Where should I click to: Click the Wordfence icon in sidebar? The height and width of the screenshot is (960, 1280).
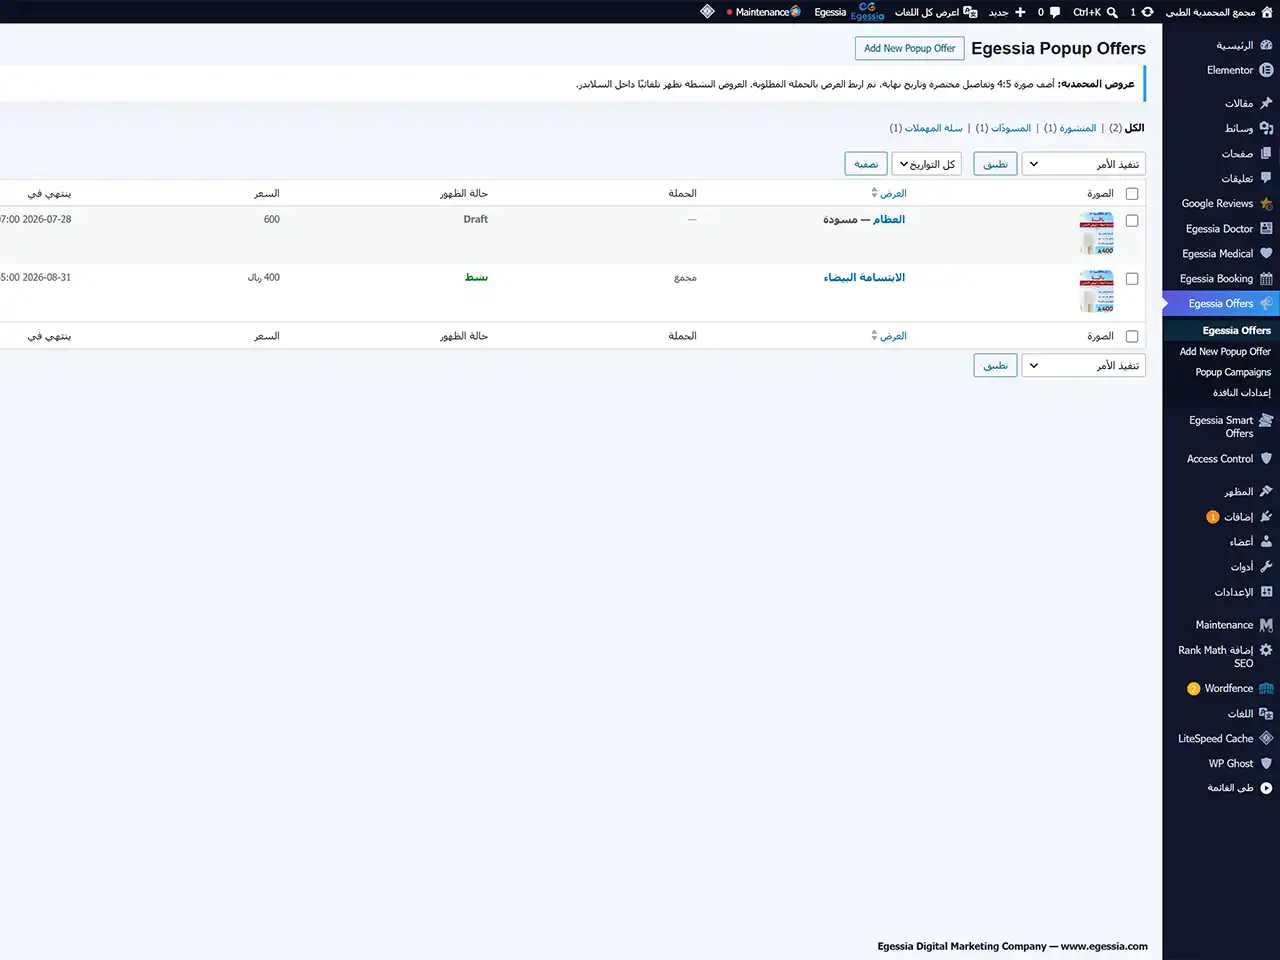1266,688
